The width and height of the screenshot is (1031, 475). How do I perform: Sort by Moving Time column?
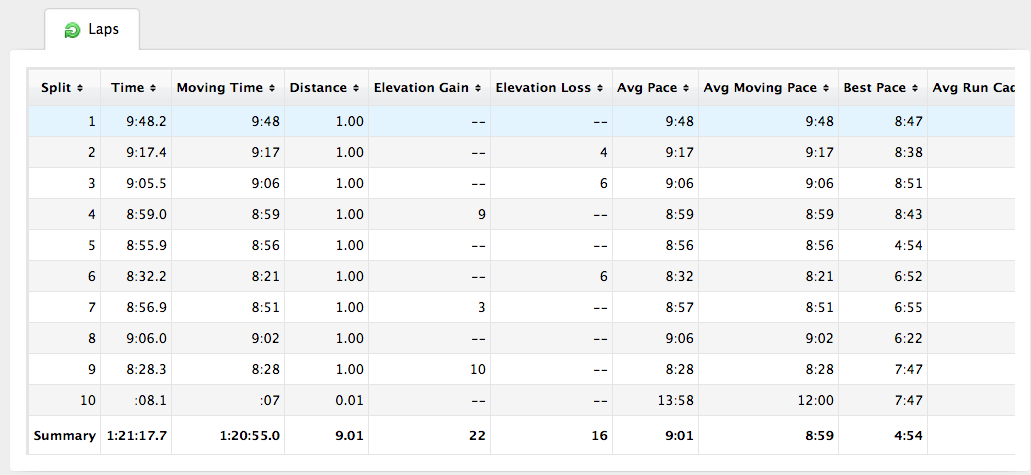[226, 88]
